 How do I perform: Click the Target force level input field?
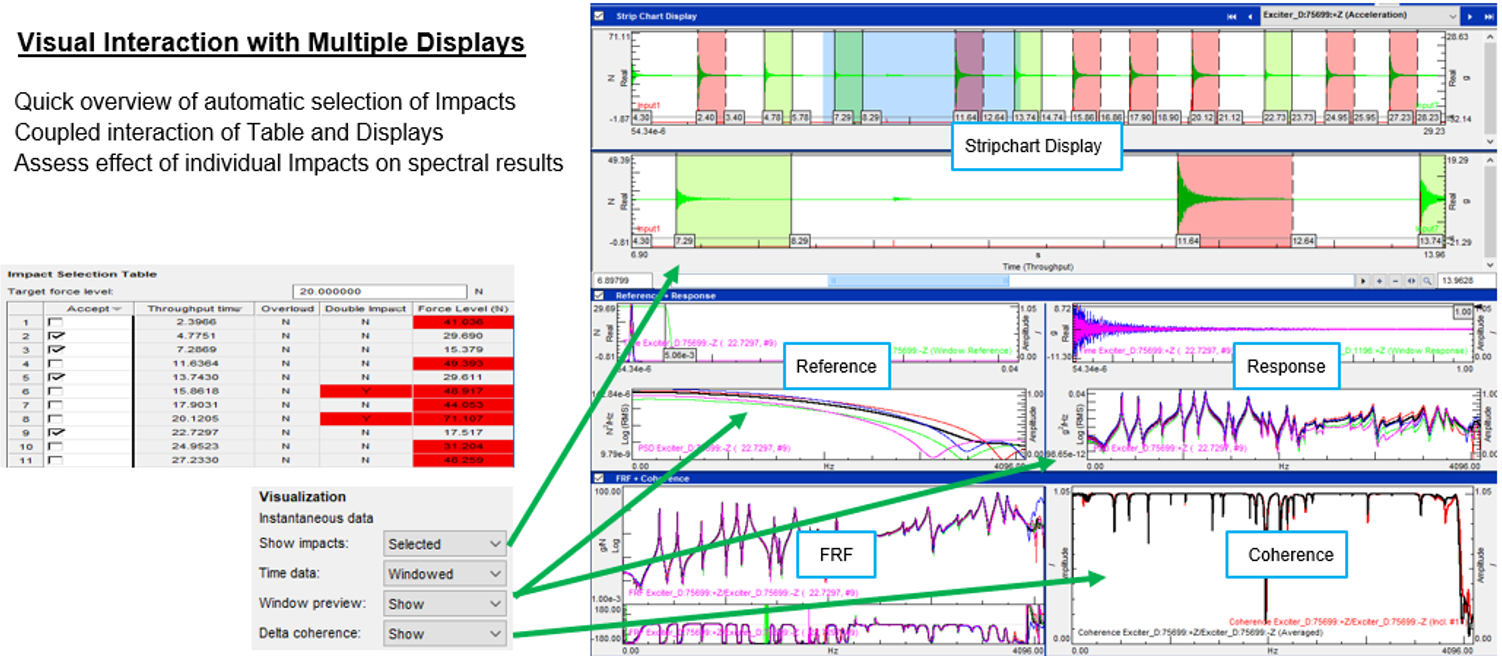click(379, 291)
